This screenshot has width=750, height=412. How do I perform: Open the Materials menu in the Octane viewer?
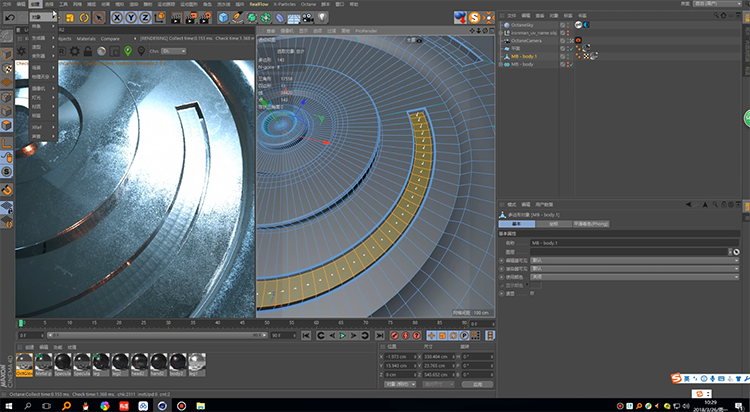click(x=86, y=39)
